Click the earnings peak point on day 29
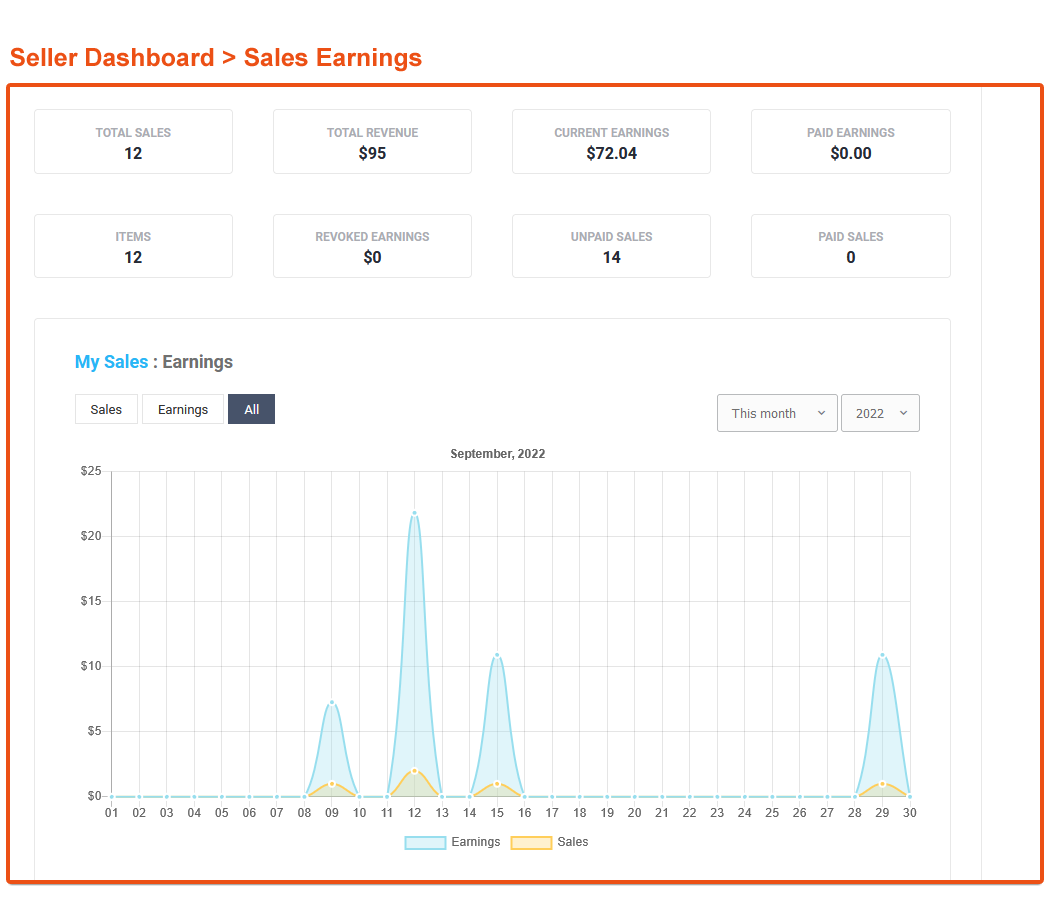1050x920 pixels. tap(883, 655)
